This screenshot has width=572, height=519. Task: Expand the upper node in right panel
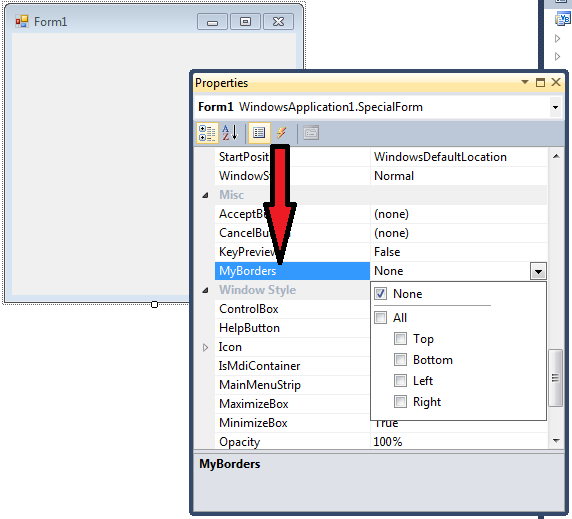pos(557,38)
